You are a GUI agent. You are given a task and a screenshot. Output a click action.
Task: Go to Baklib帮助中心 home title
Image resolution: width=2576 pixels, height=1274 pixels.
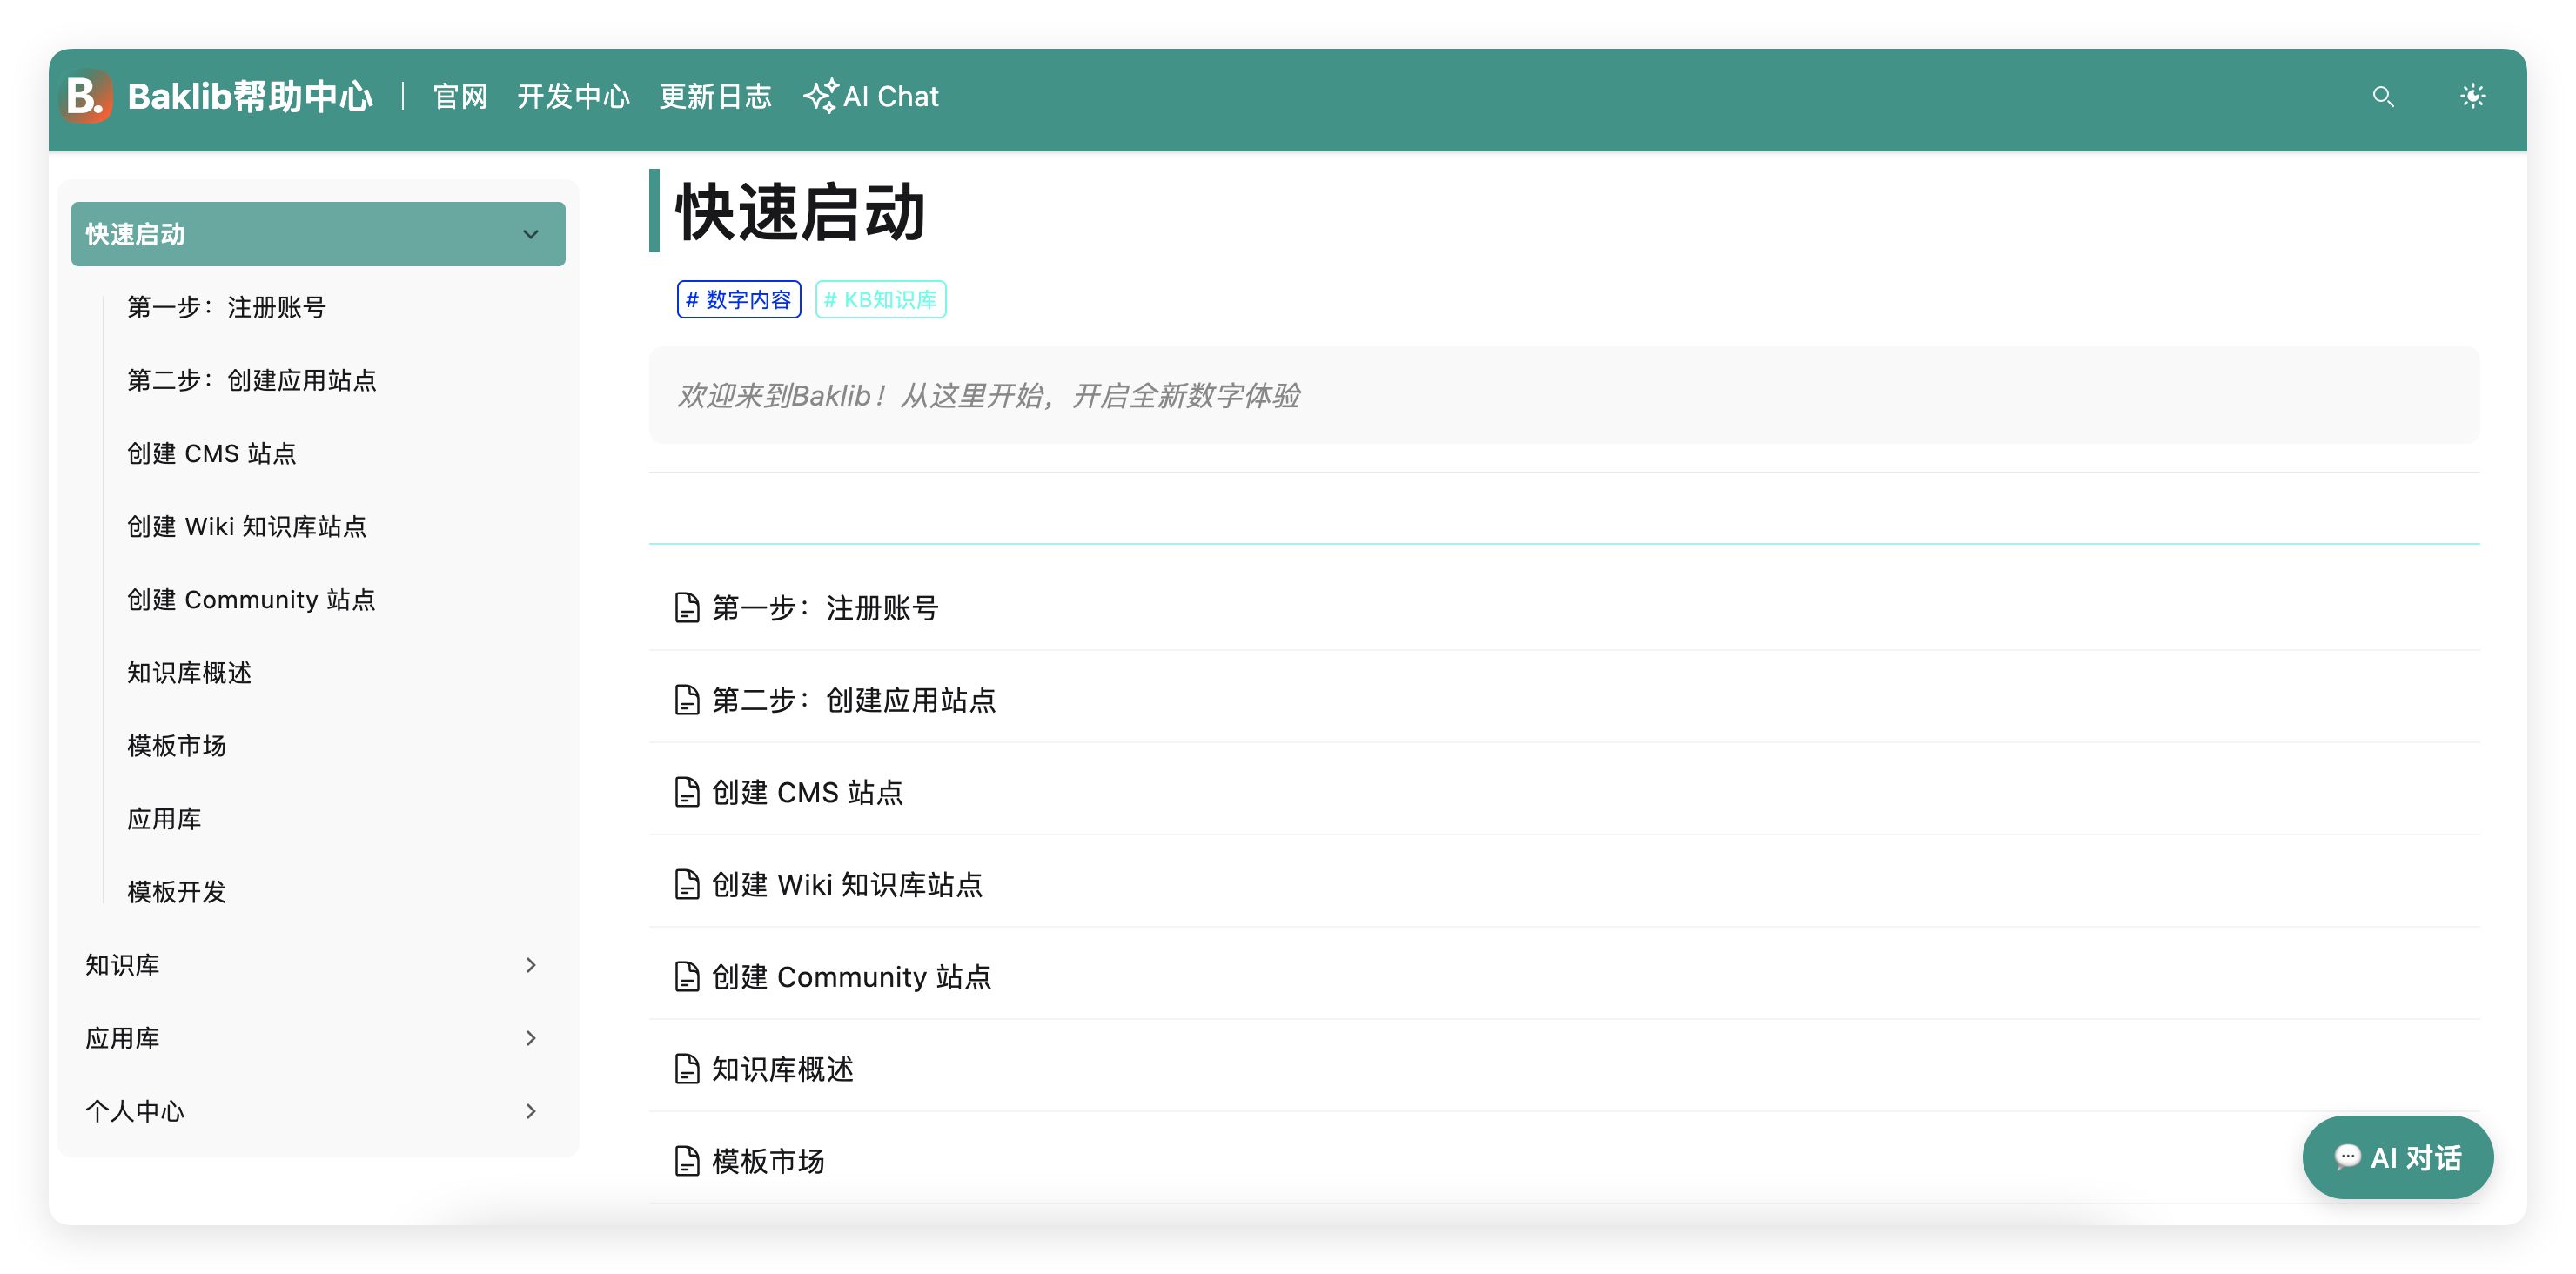[250, 96]
